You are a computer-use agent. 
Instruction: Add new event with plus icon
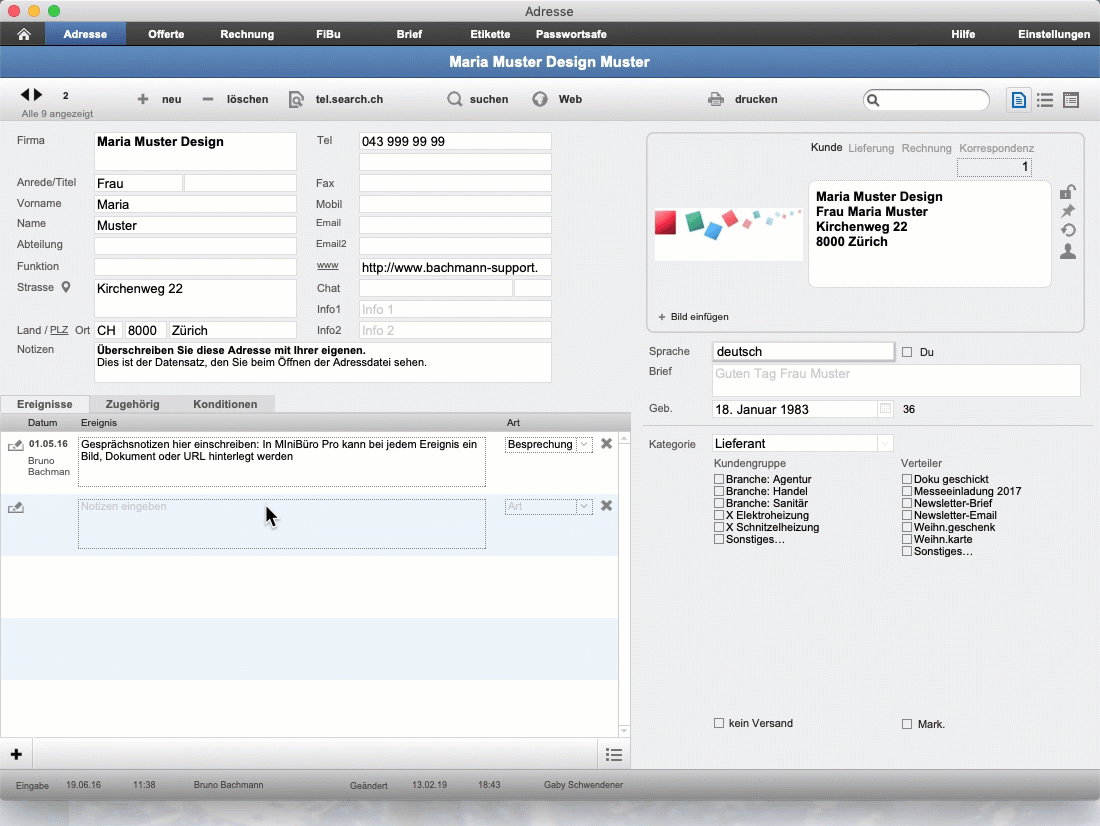tap(16, 754)
